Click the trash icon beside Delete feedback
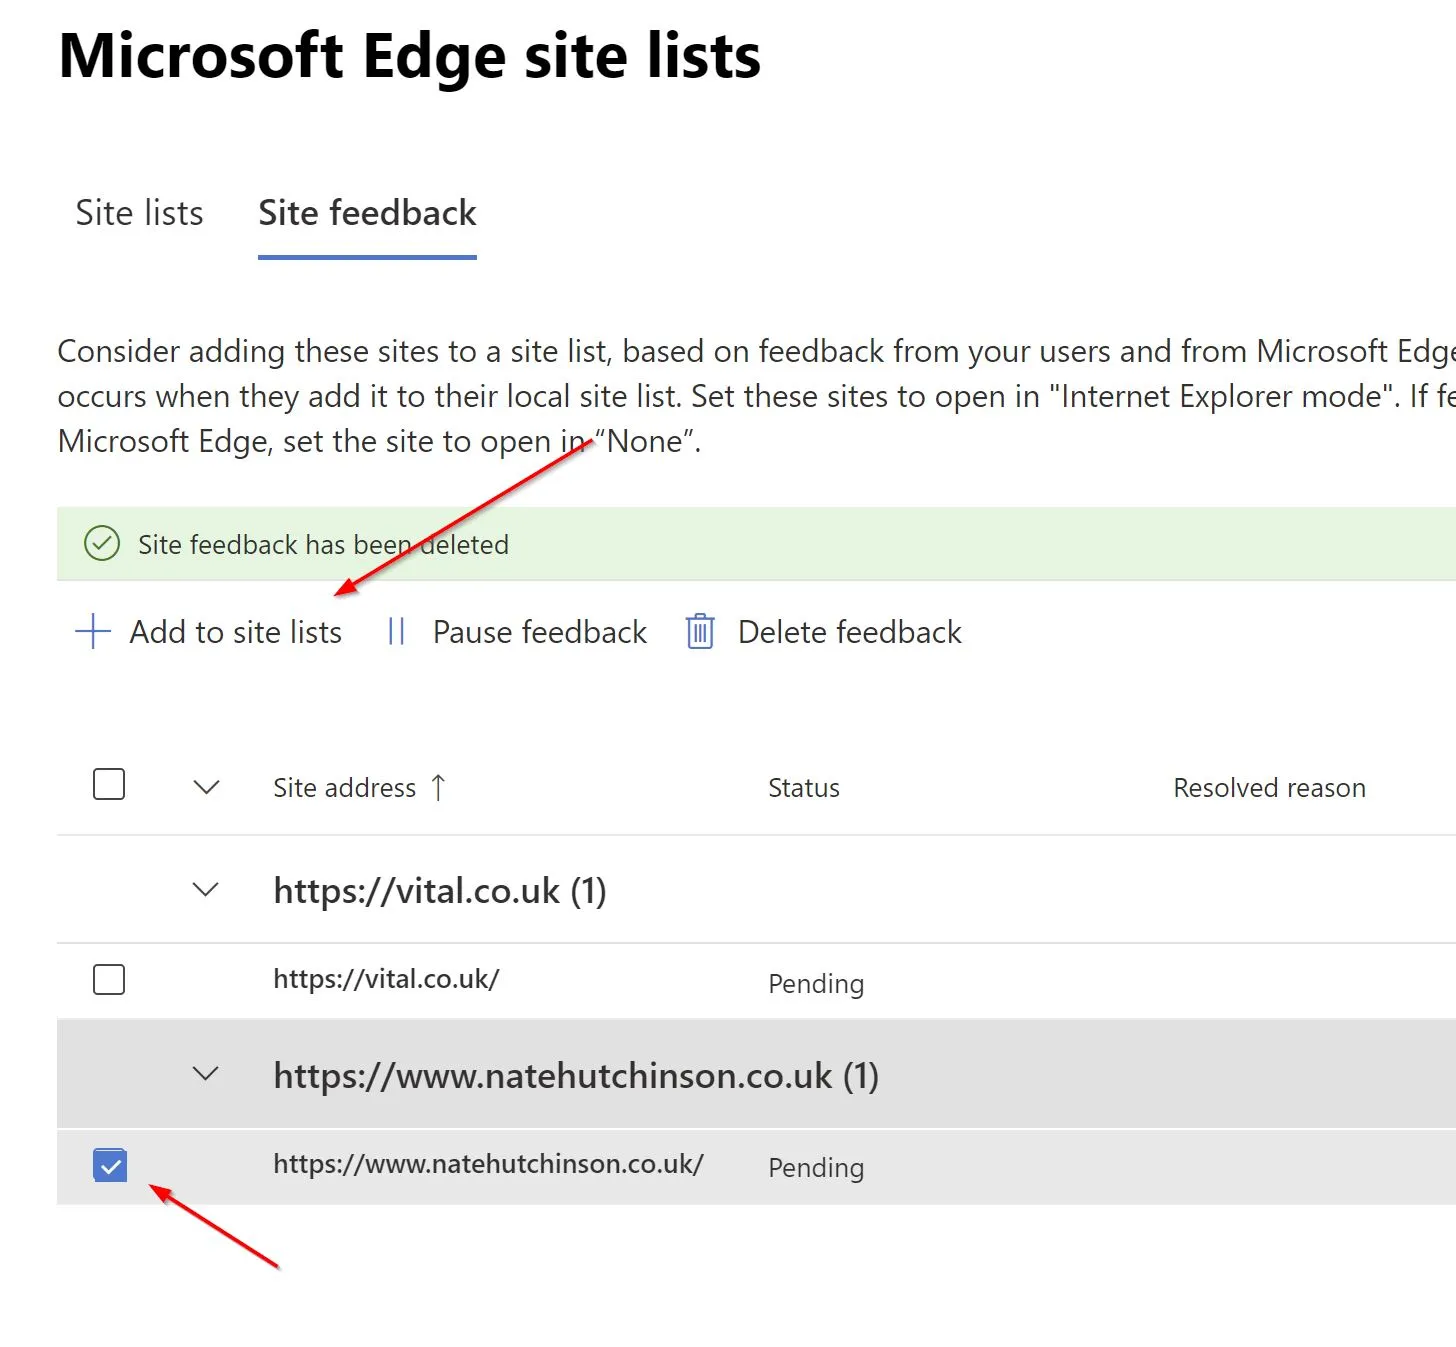This screenshot has height=1347, width=1456. coord(700,632)
